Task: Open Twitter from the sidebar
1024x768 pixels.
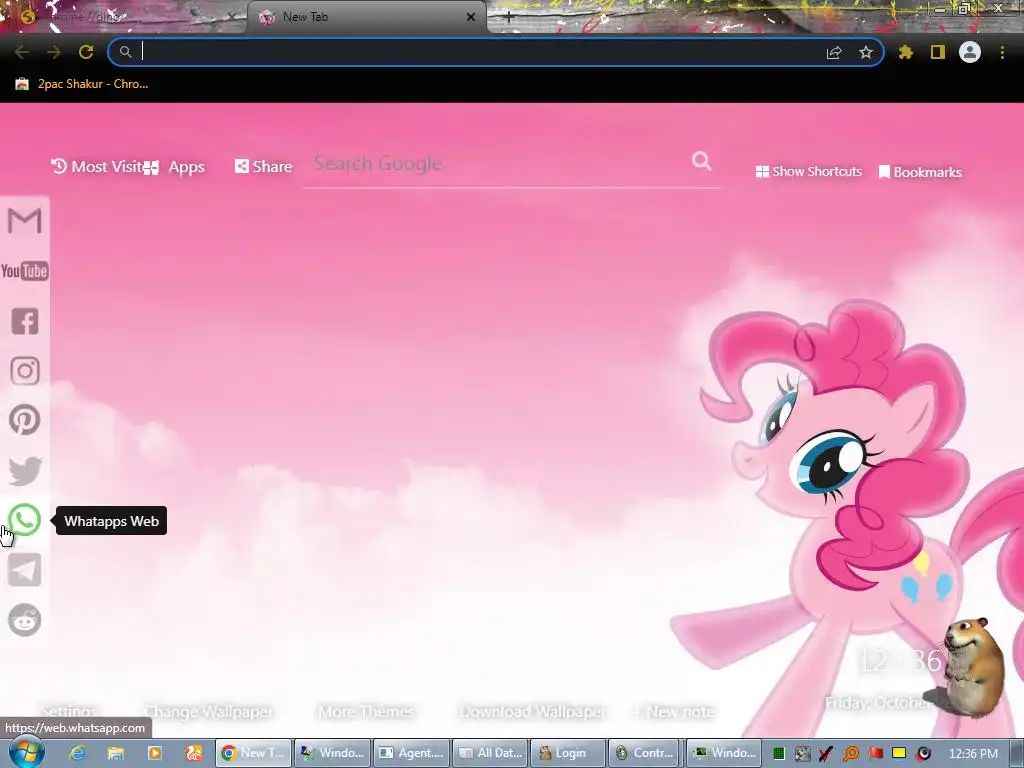Action: (25, 470)
